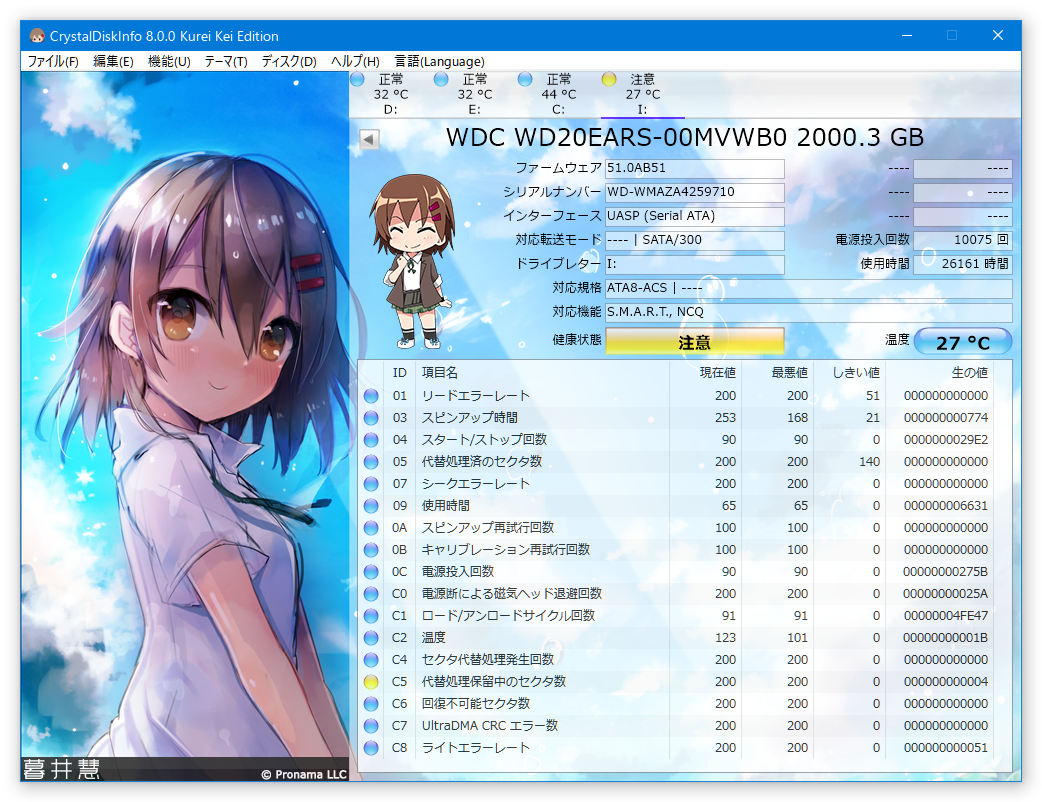1042x802 pixels.
Task: Click status orb for attribute C0
Action: pos(371,594)
